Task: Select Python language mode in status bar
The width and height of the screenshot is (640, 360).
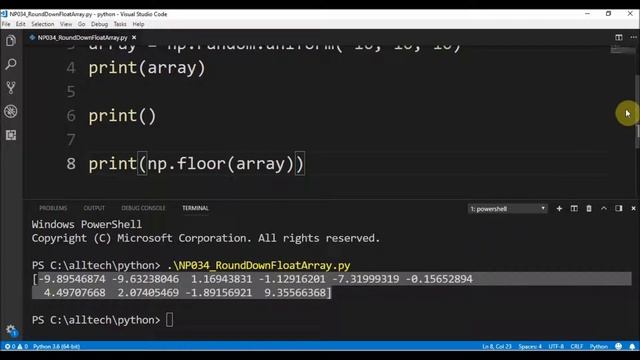Action: click(x=598, y=347)
